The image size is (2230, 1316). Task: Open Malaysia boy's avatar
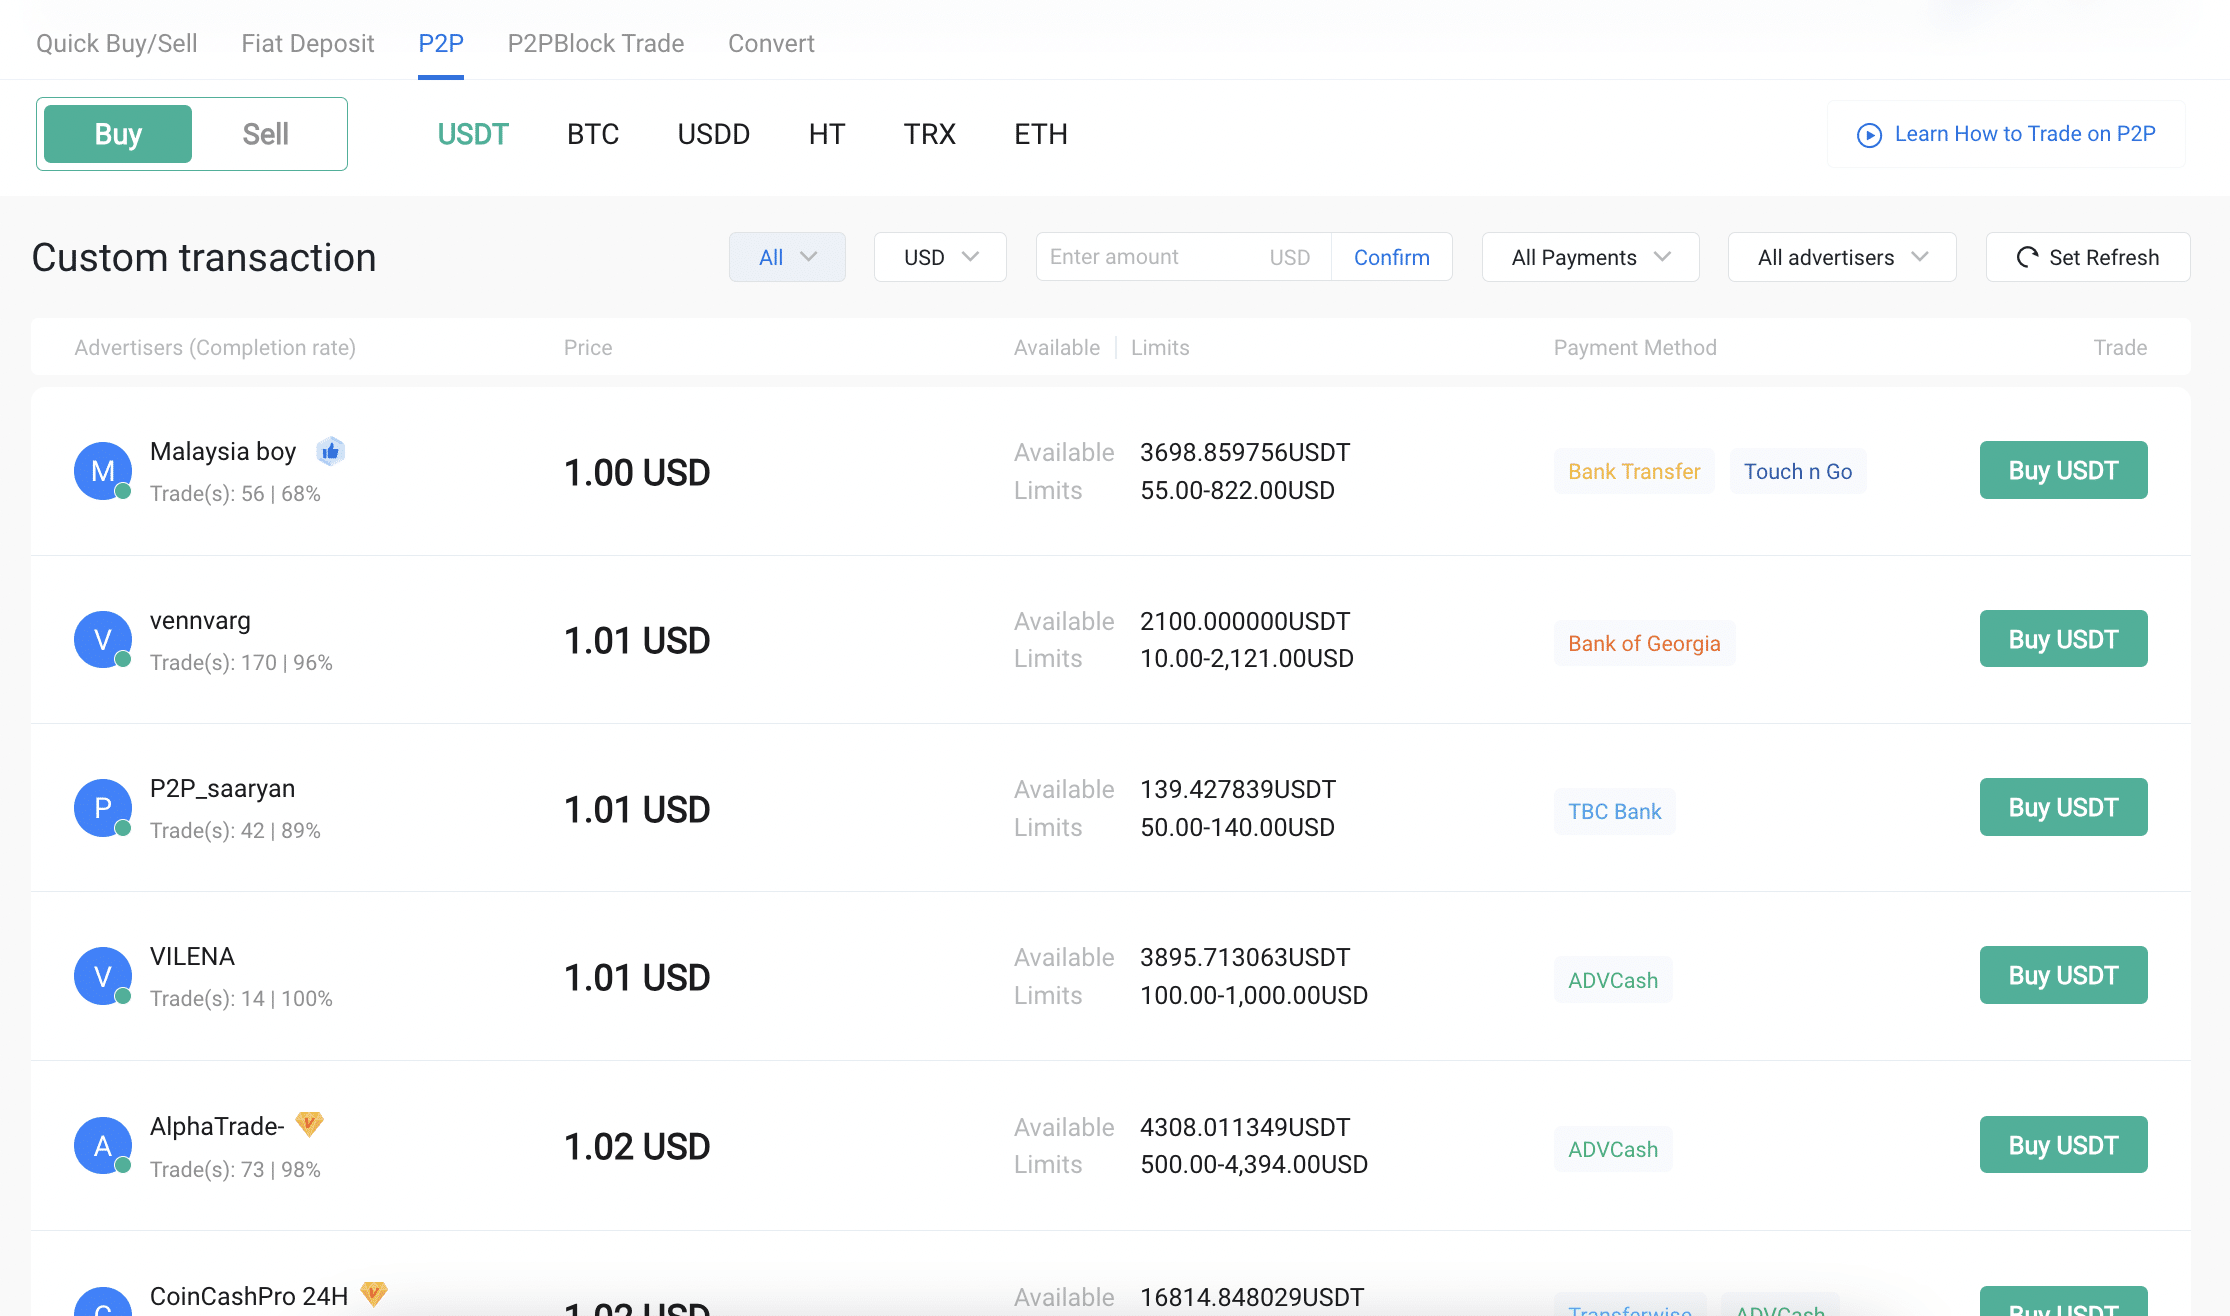(103, 471)
